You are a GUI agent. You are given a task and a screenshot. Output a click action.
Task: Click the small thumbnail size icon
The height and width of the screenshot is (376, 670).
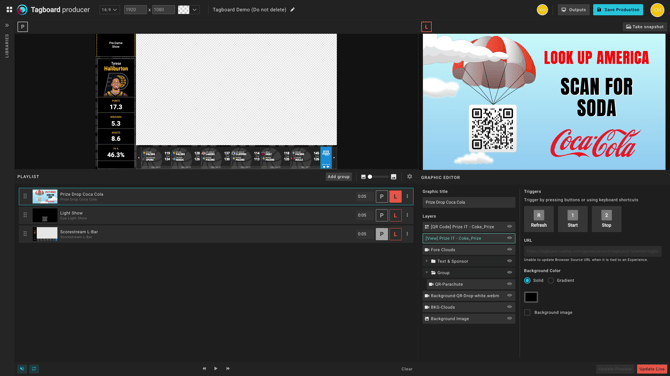[x=363, y=176]
